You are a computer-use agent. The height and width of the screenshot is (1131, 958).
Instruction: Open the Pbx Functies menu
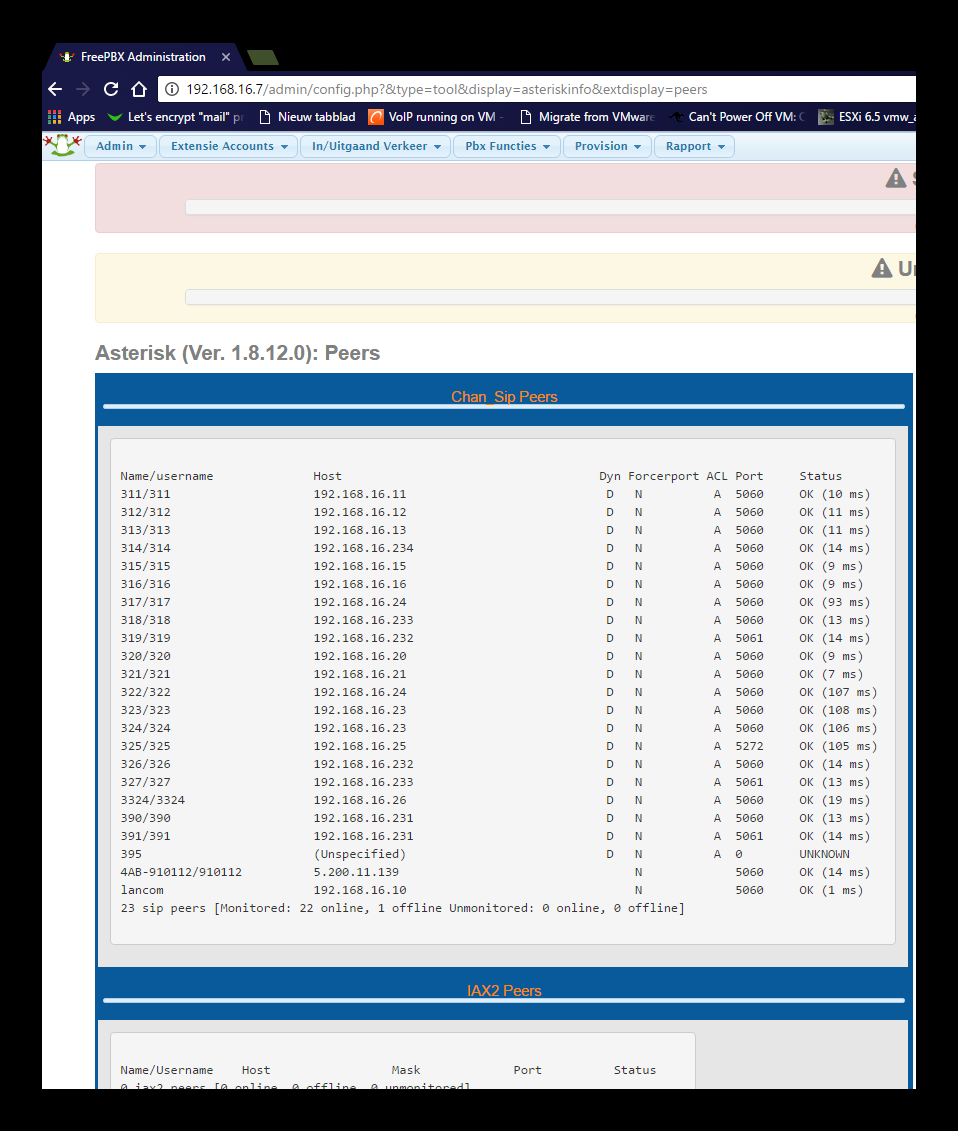(507, 146)
